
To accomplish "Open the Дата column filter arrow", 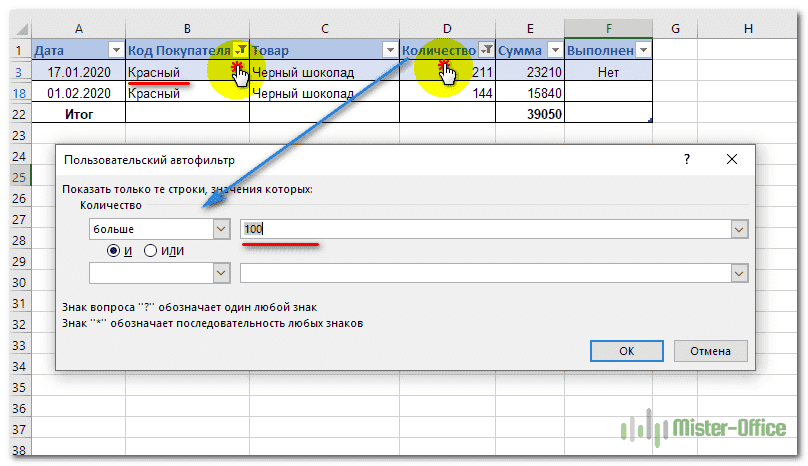I will click(115, 50).
